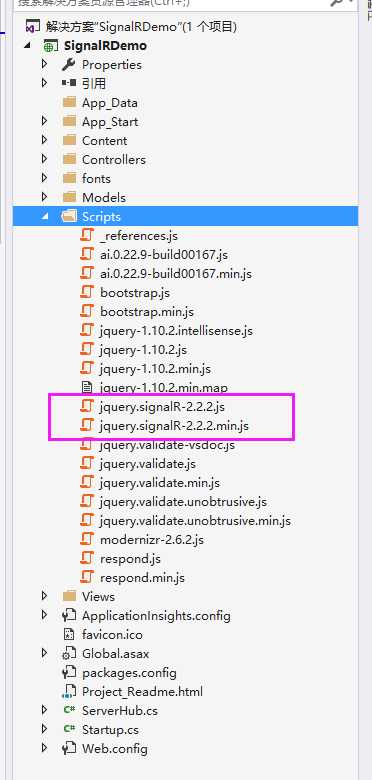The height and width of the screenshot is (780, 372).
Task: Expand the Web.config node
Action: point(45,748)
